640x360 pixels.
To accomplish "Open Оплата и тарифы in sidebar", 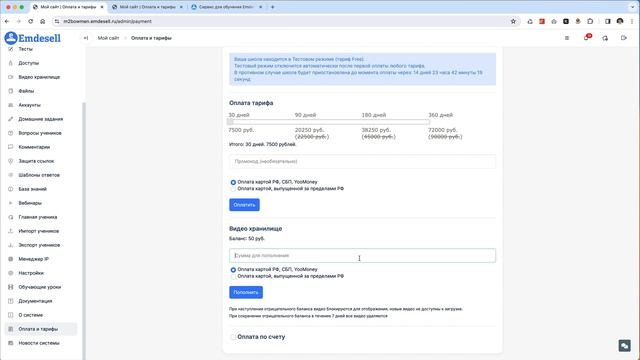I will (40, 329).
